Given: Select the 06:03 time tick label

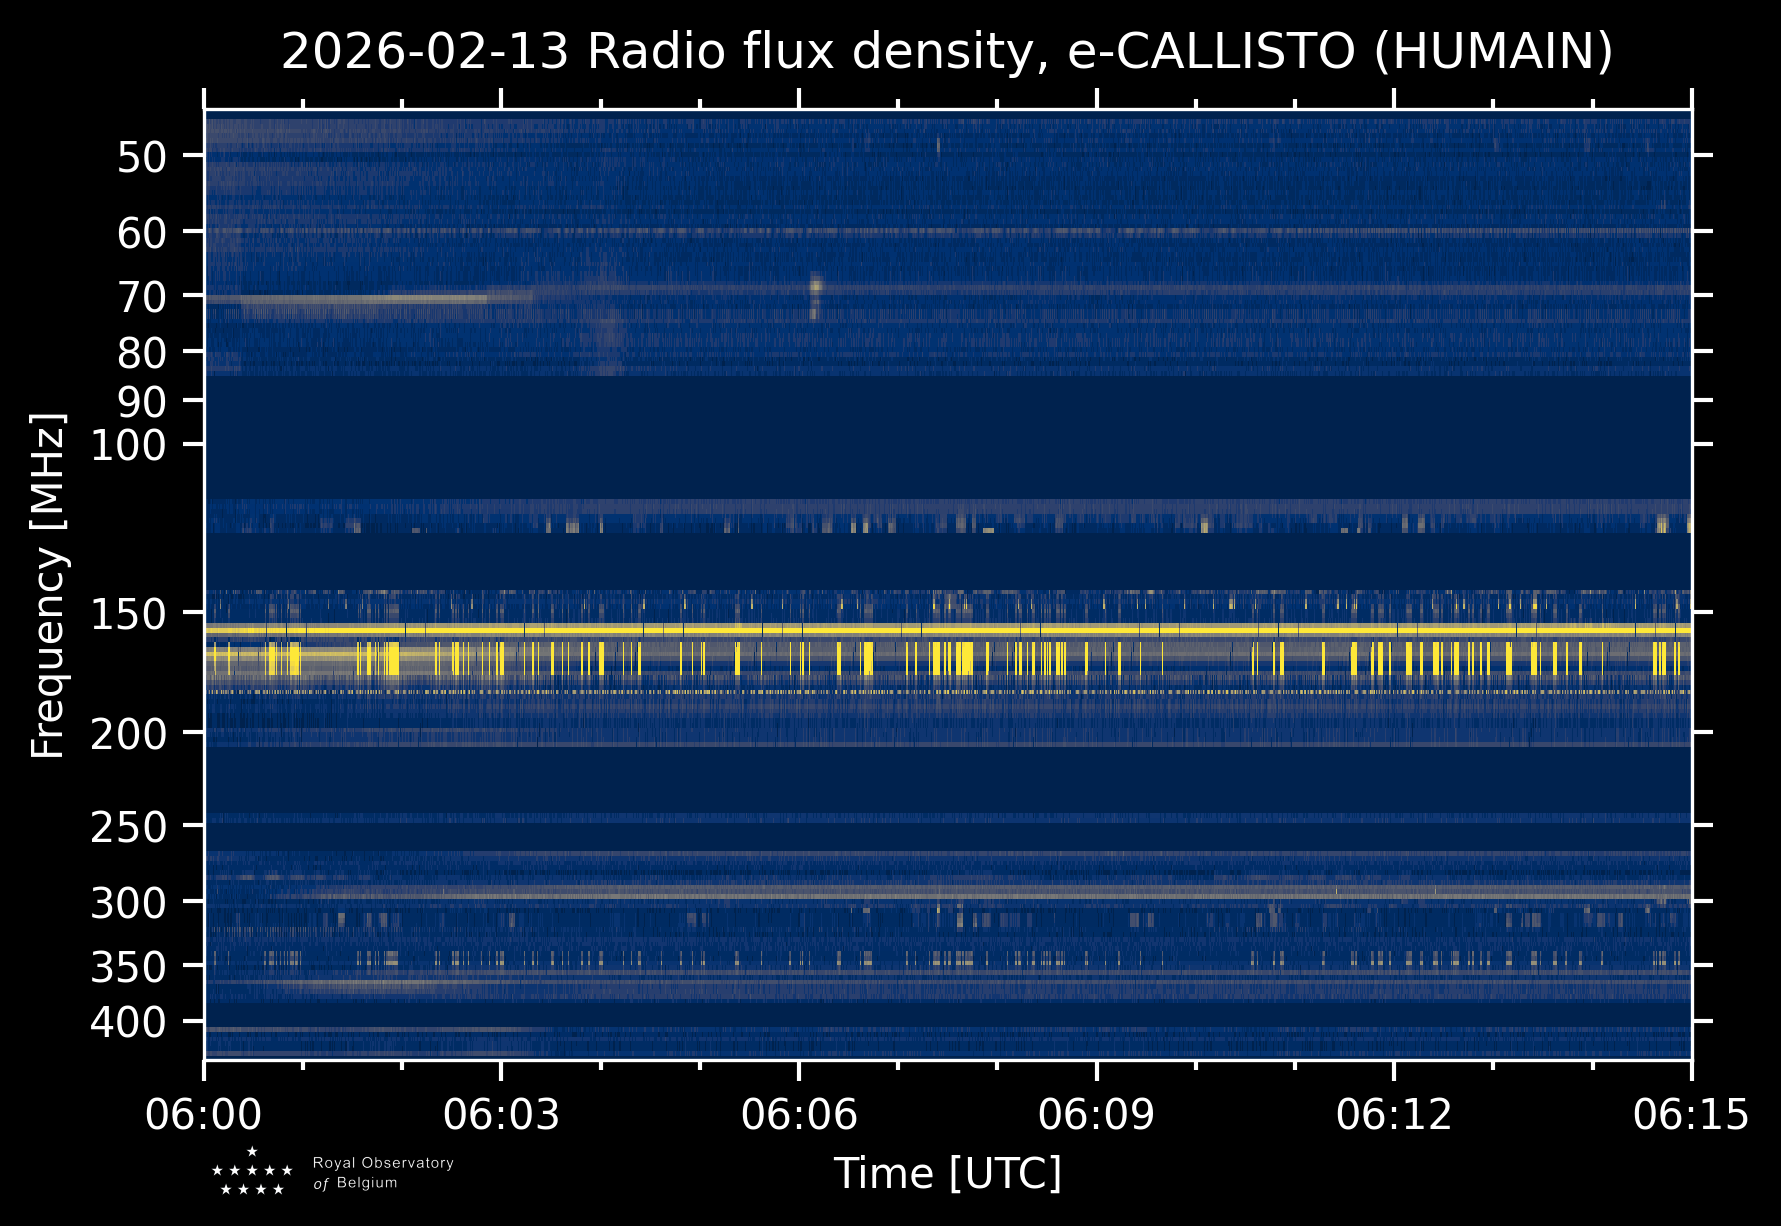Looking at the screenshot, I should pyautogui.click(x=501, y=1114).
